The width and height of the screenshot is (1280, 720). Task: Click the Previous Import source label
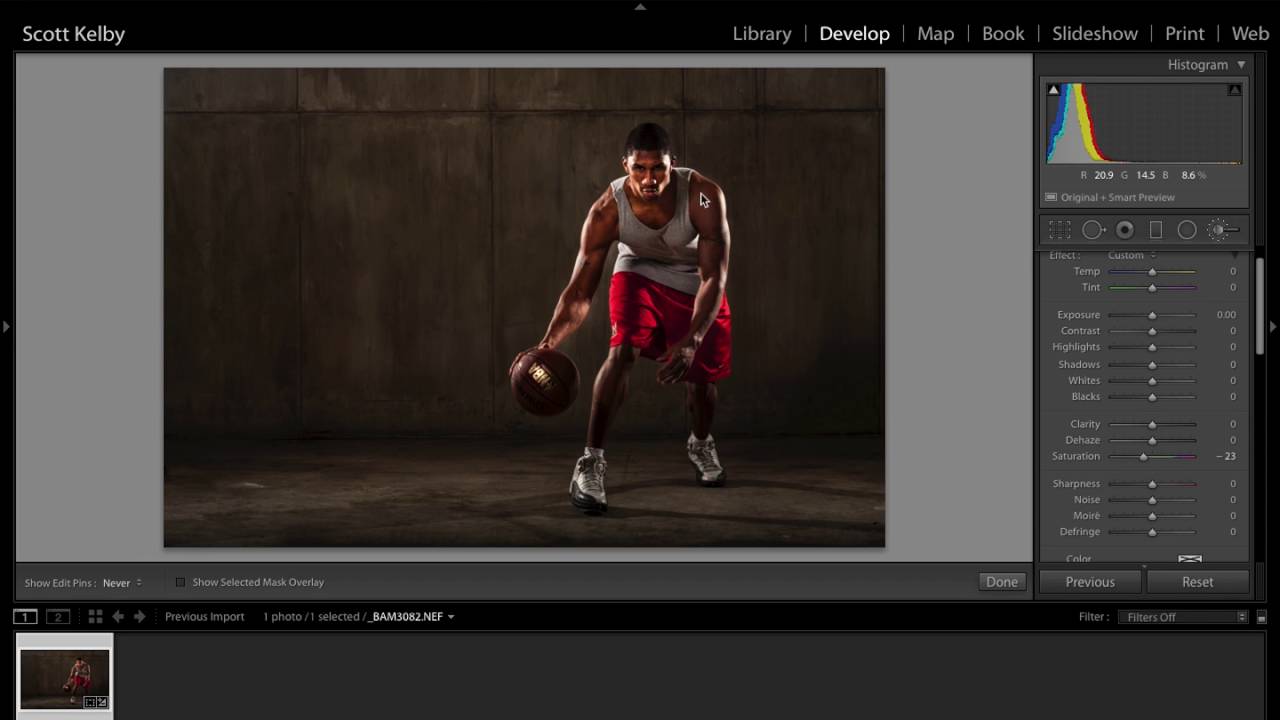point(205,617)
